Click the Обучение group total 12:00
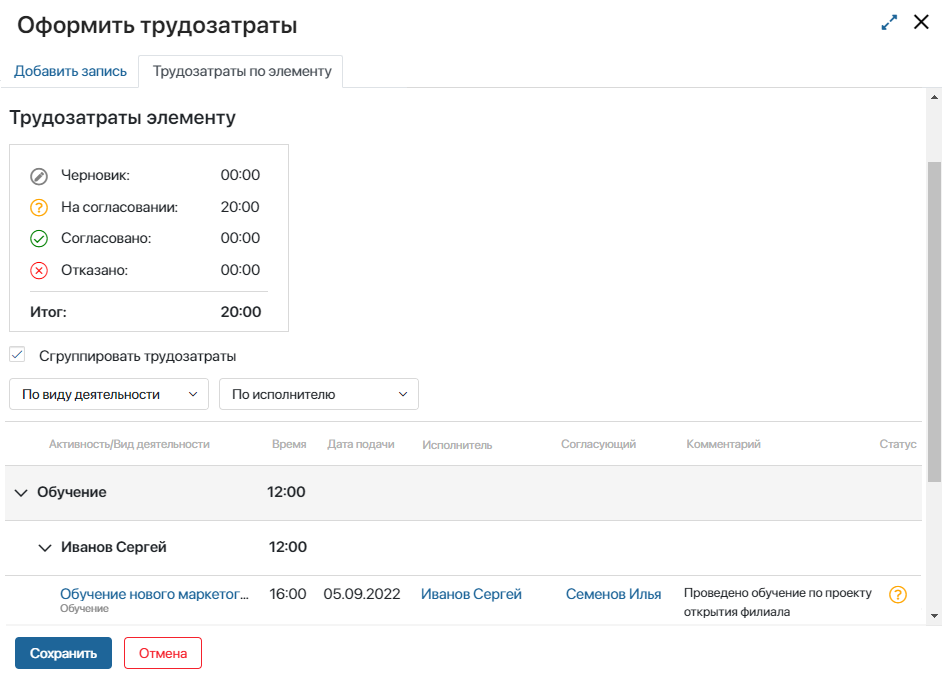 click(286, 492)
